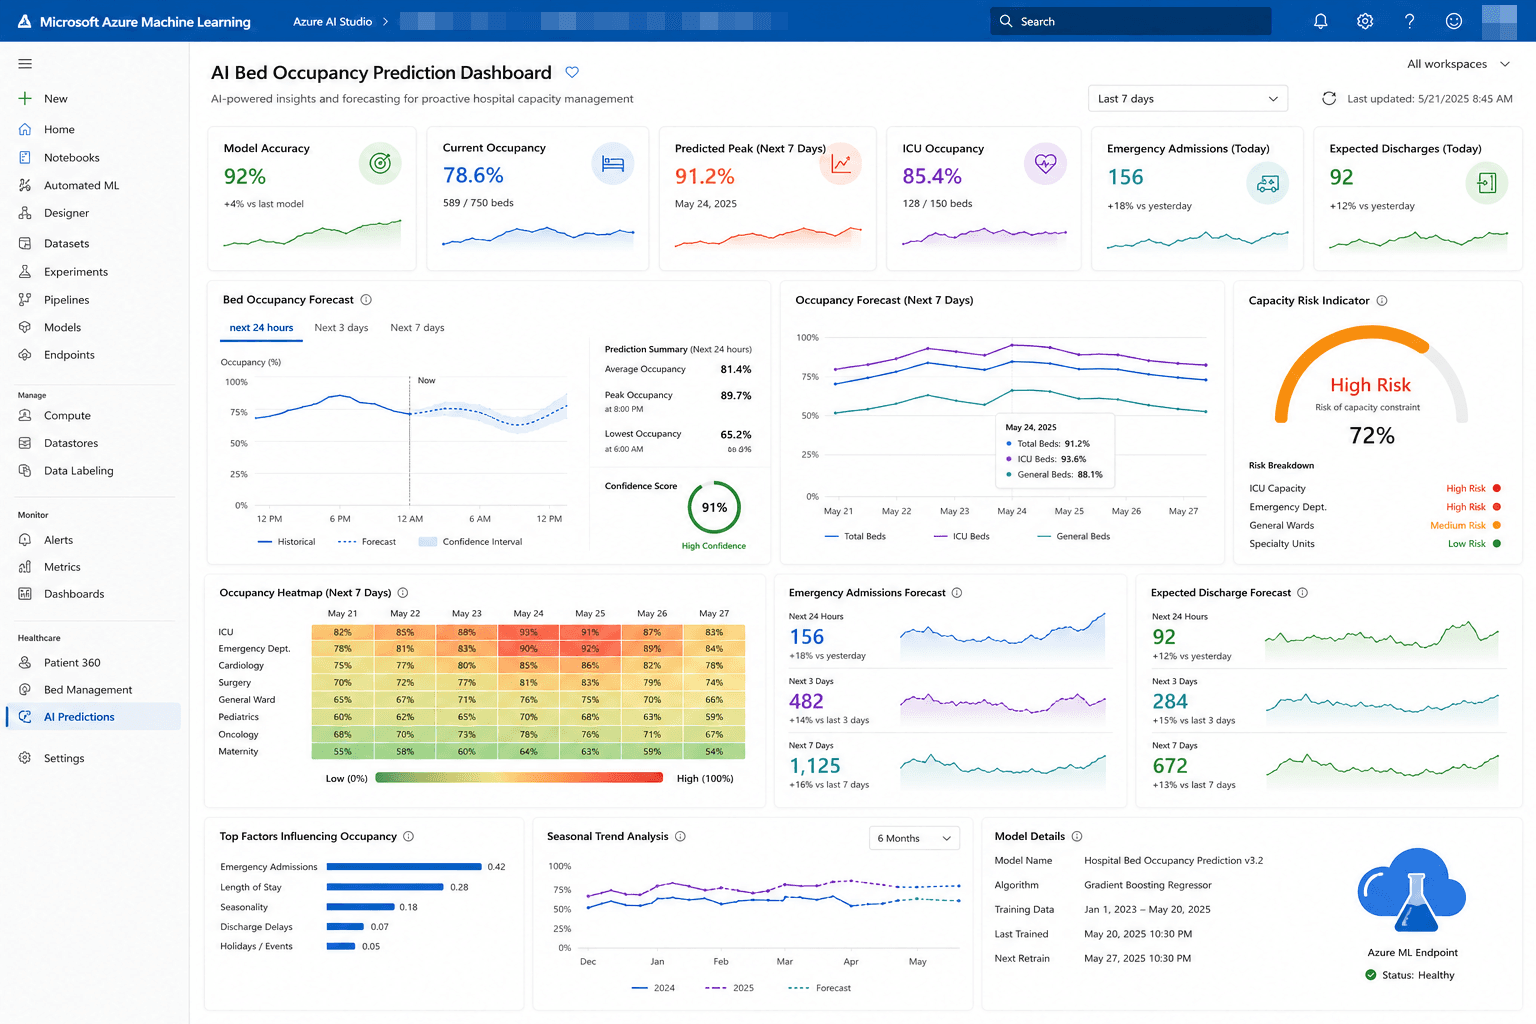Screen dimensions: 1536x1024
Task: Select AI Predictions in the sidebar
Action: [95, 717]
